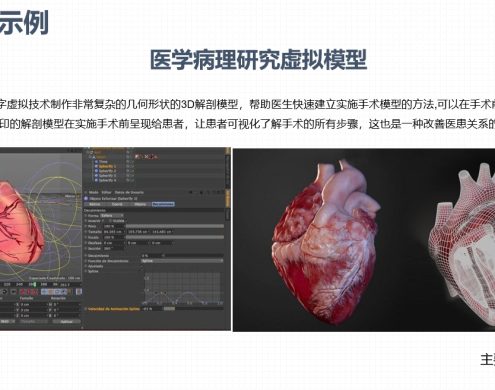The width and height of the screenshot is (495, 390).
Task: Click the first tag icon on parent object
Action: [x=137, y=157]
